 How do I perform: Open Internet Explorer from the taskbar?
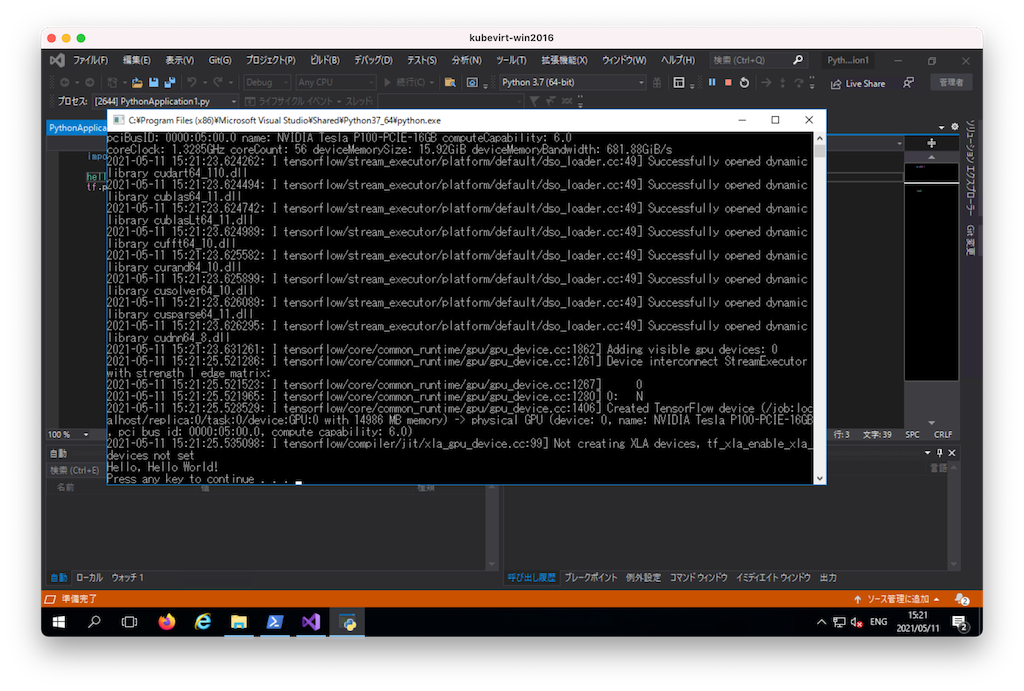point(203,622)
